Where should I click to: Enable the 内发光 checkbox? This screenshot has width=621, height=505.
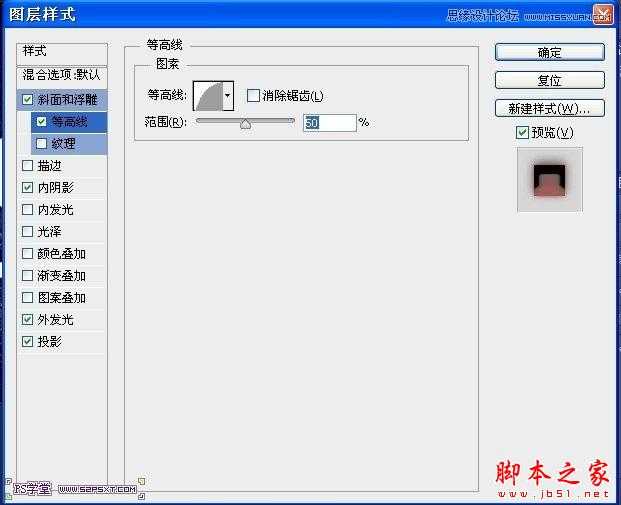27,210
